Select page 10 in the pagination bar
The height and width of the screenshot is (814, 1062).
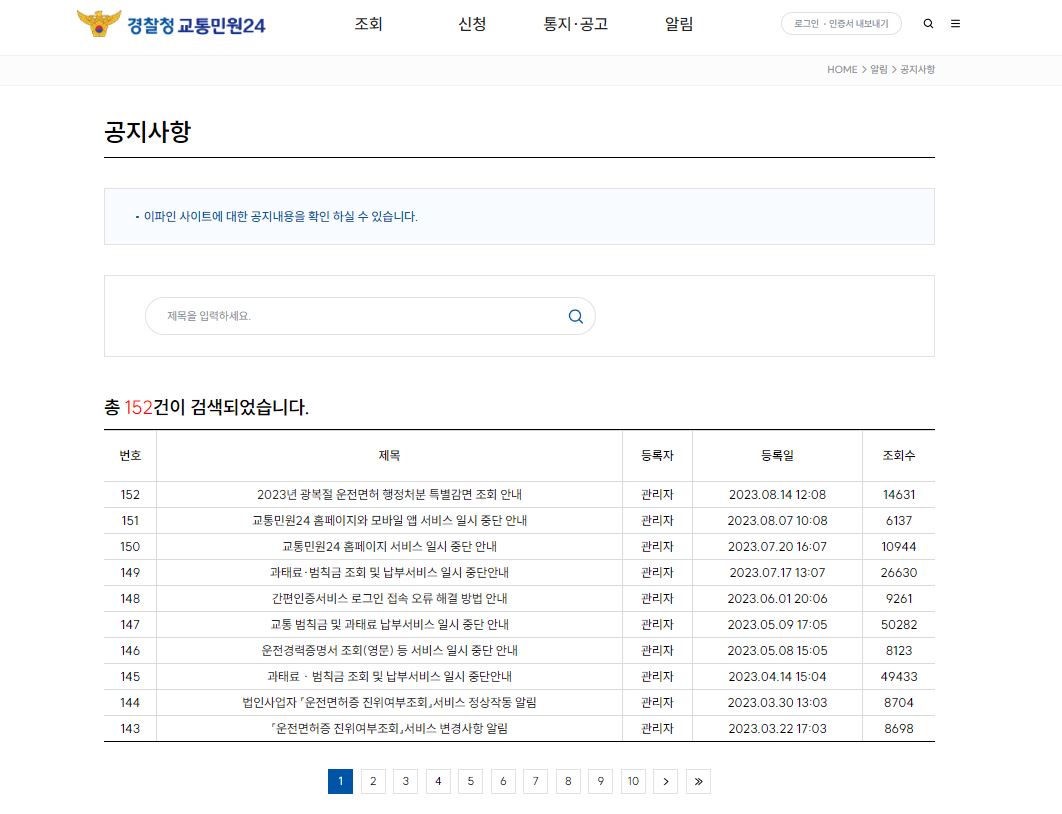click(x=633, y=781)
